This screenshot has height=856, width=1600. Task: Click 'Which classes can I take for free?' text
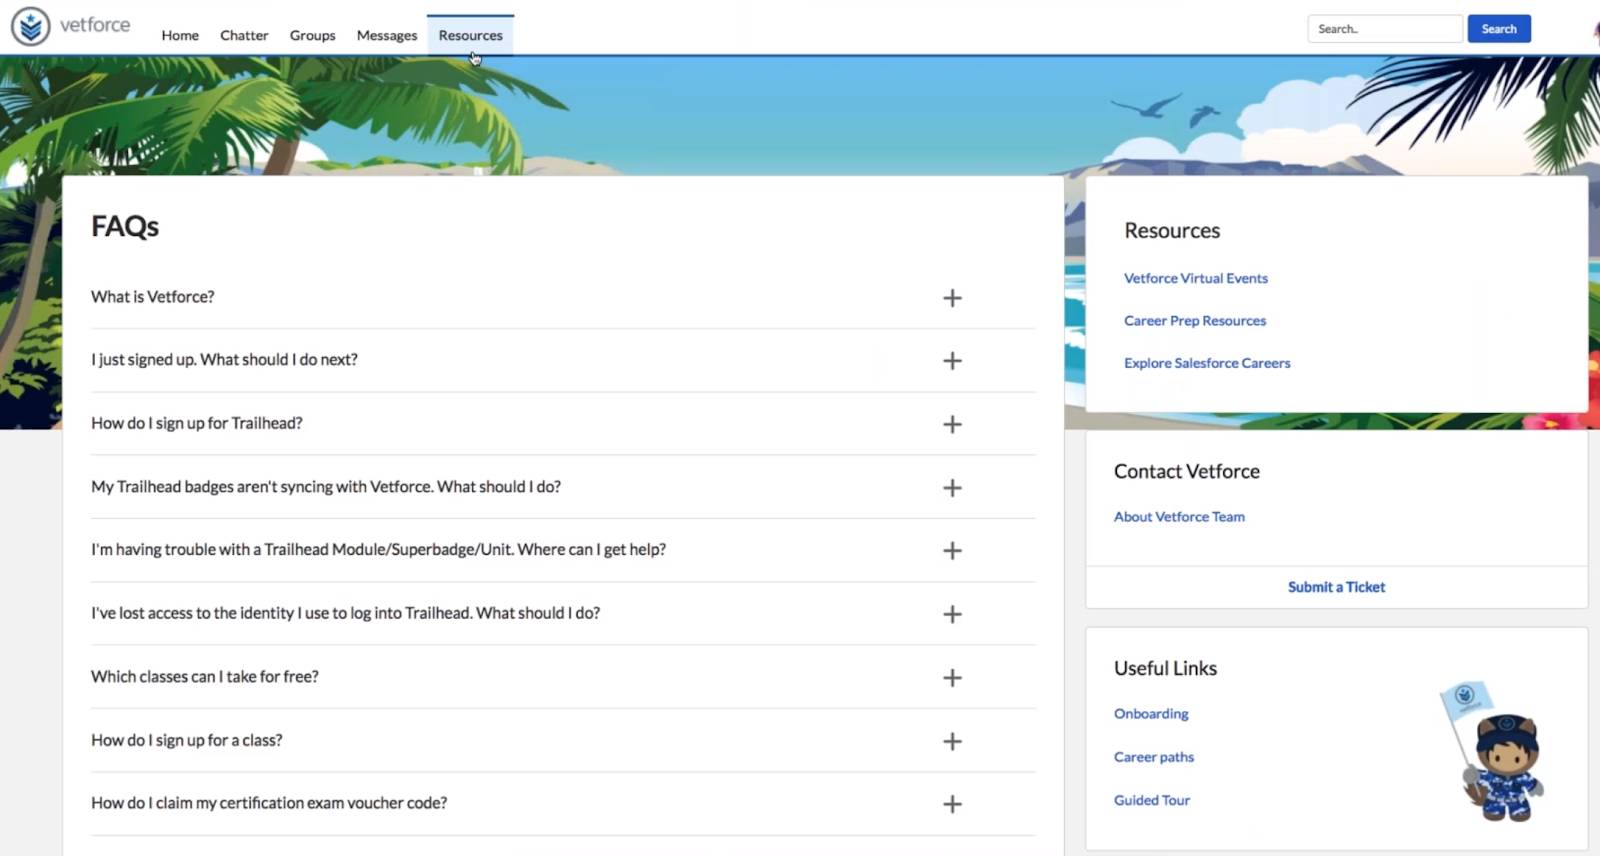[x=205, y=677]
